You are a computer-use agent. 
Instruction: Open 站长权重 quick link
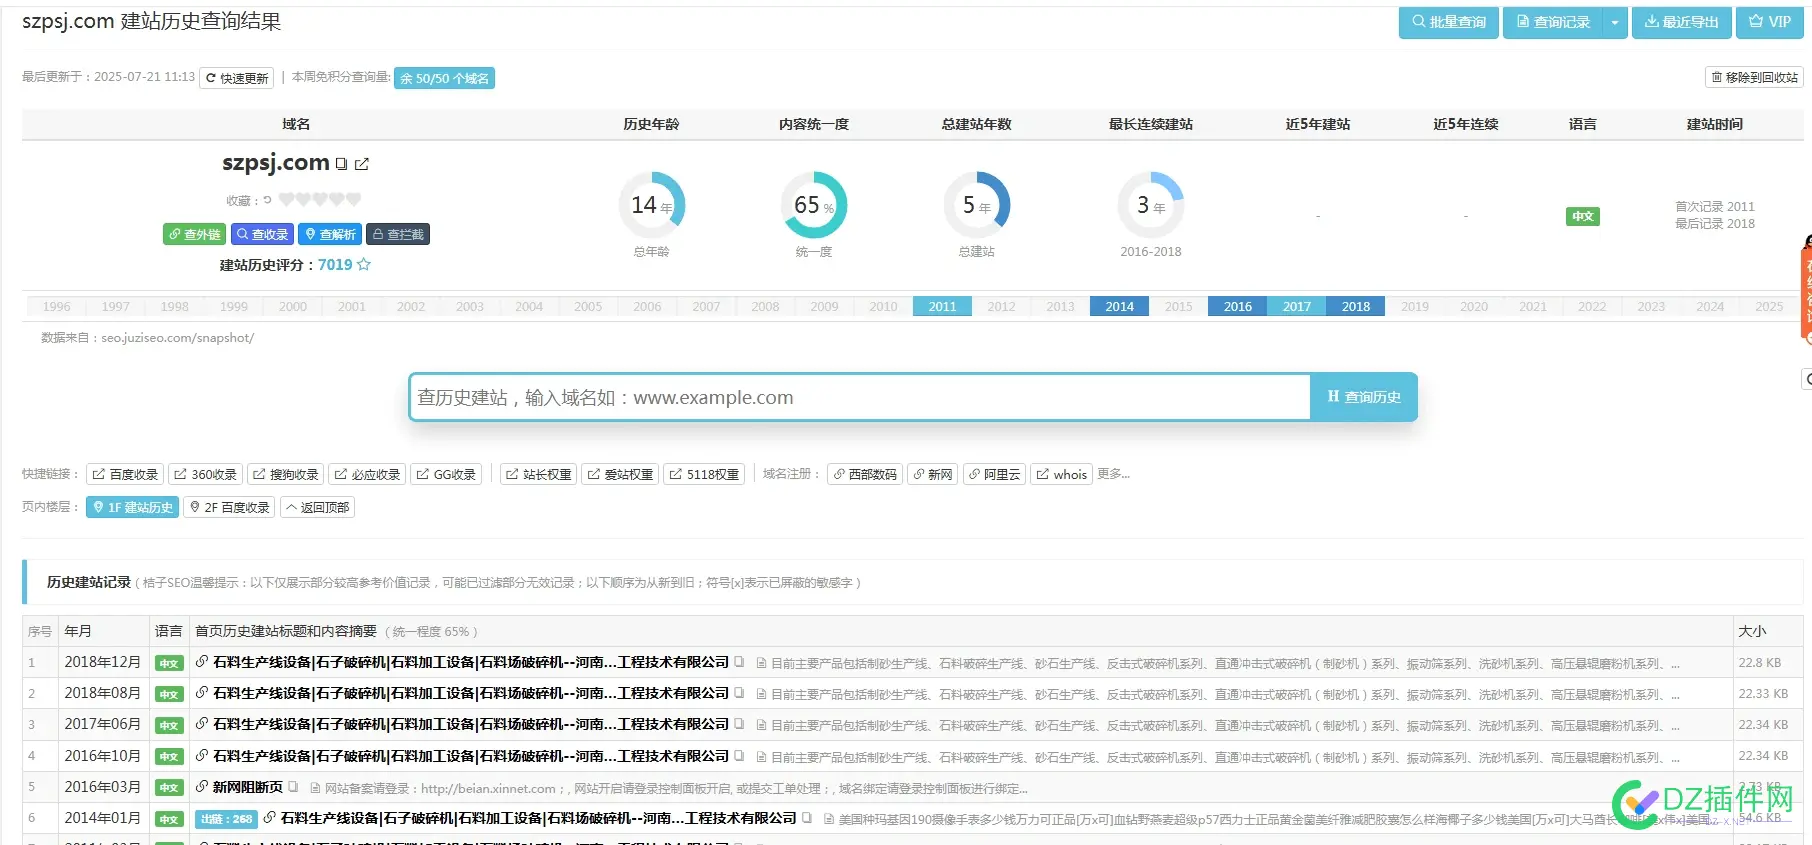(538, 474)
